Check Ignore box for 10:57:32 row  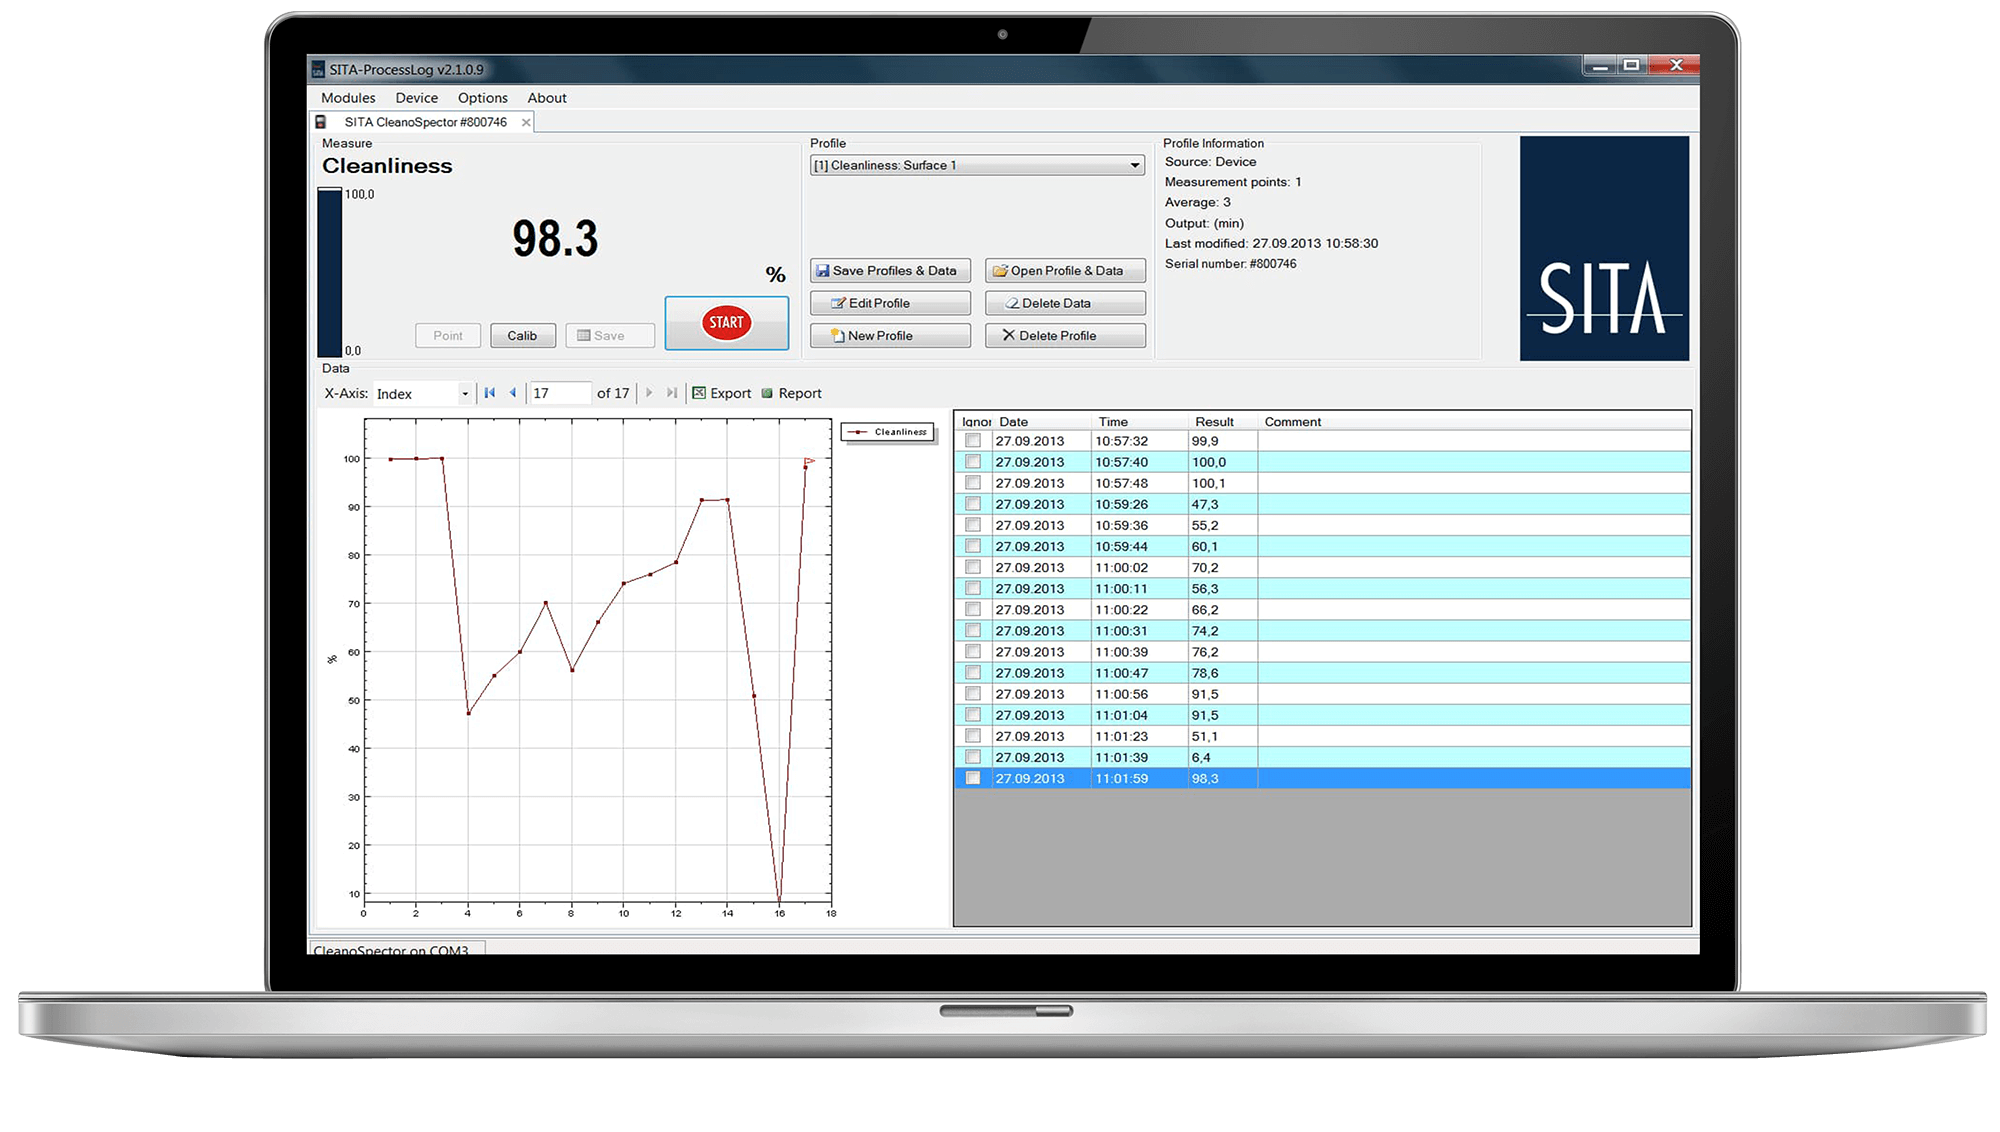pyautogui.click(x=972, y=441)
